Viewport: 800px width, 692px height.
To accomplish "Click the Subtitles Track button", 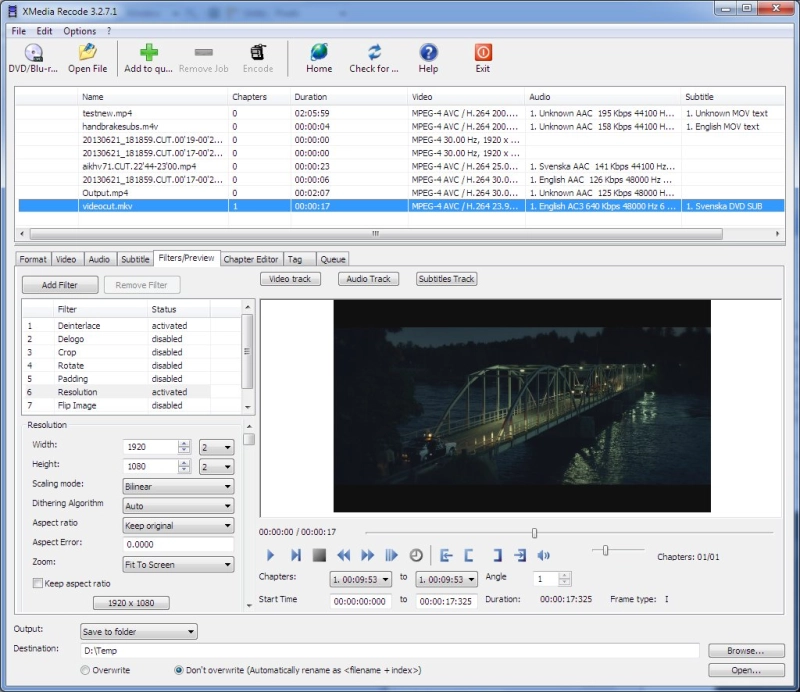I will (x=446, y=279).
